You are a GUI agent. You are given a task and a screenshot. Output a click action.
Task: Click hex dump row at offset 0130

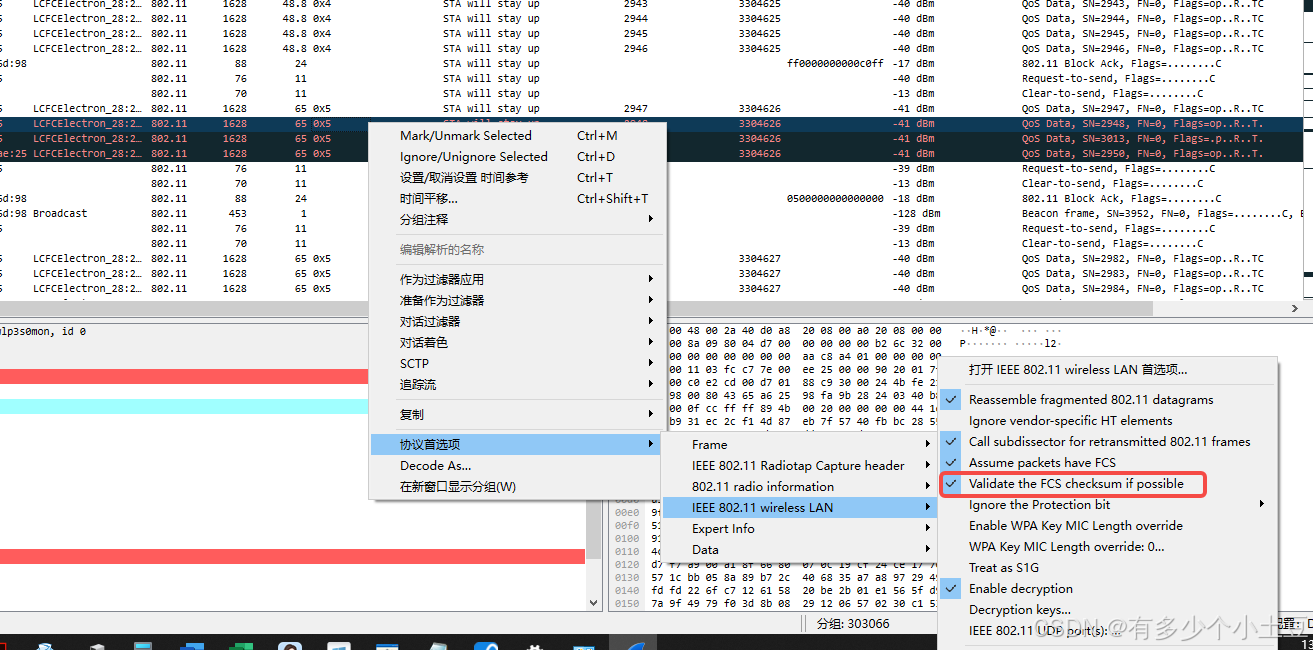[775, 578]
